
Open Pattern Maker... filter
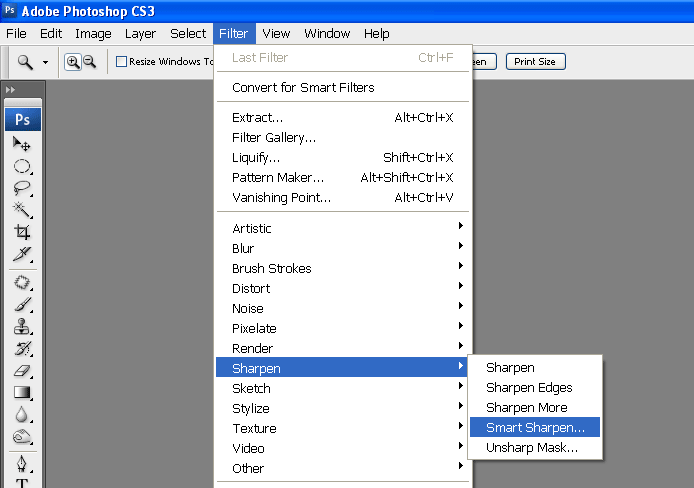click(342, 177)
